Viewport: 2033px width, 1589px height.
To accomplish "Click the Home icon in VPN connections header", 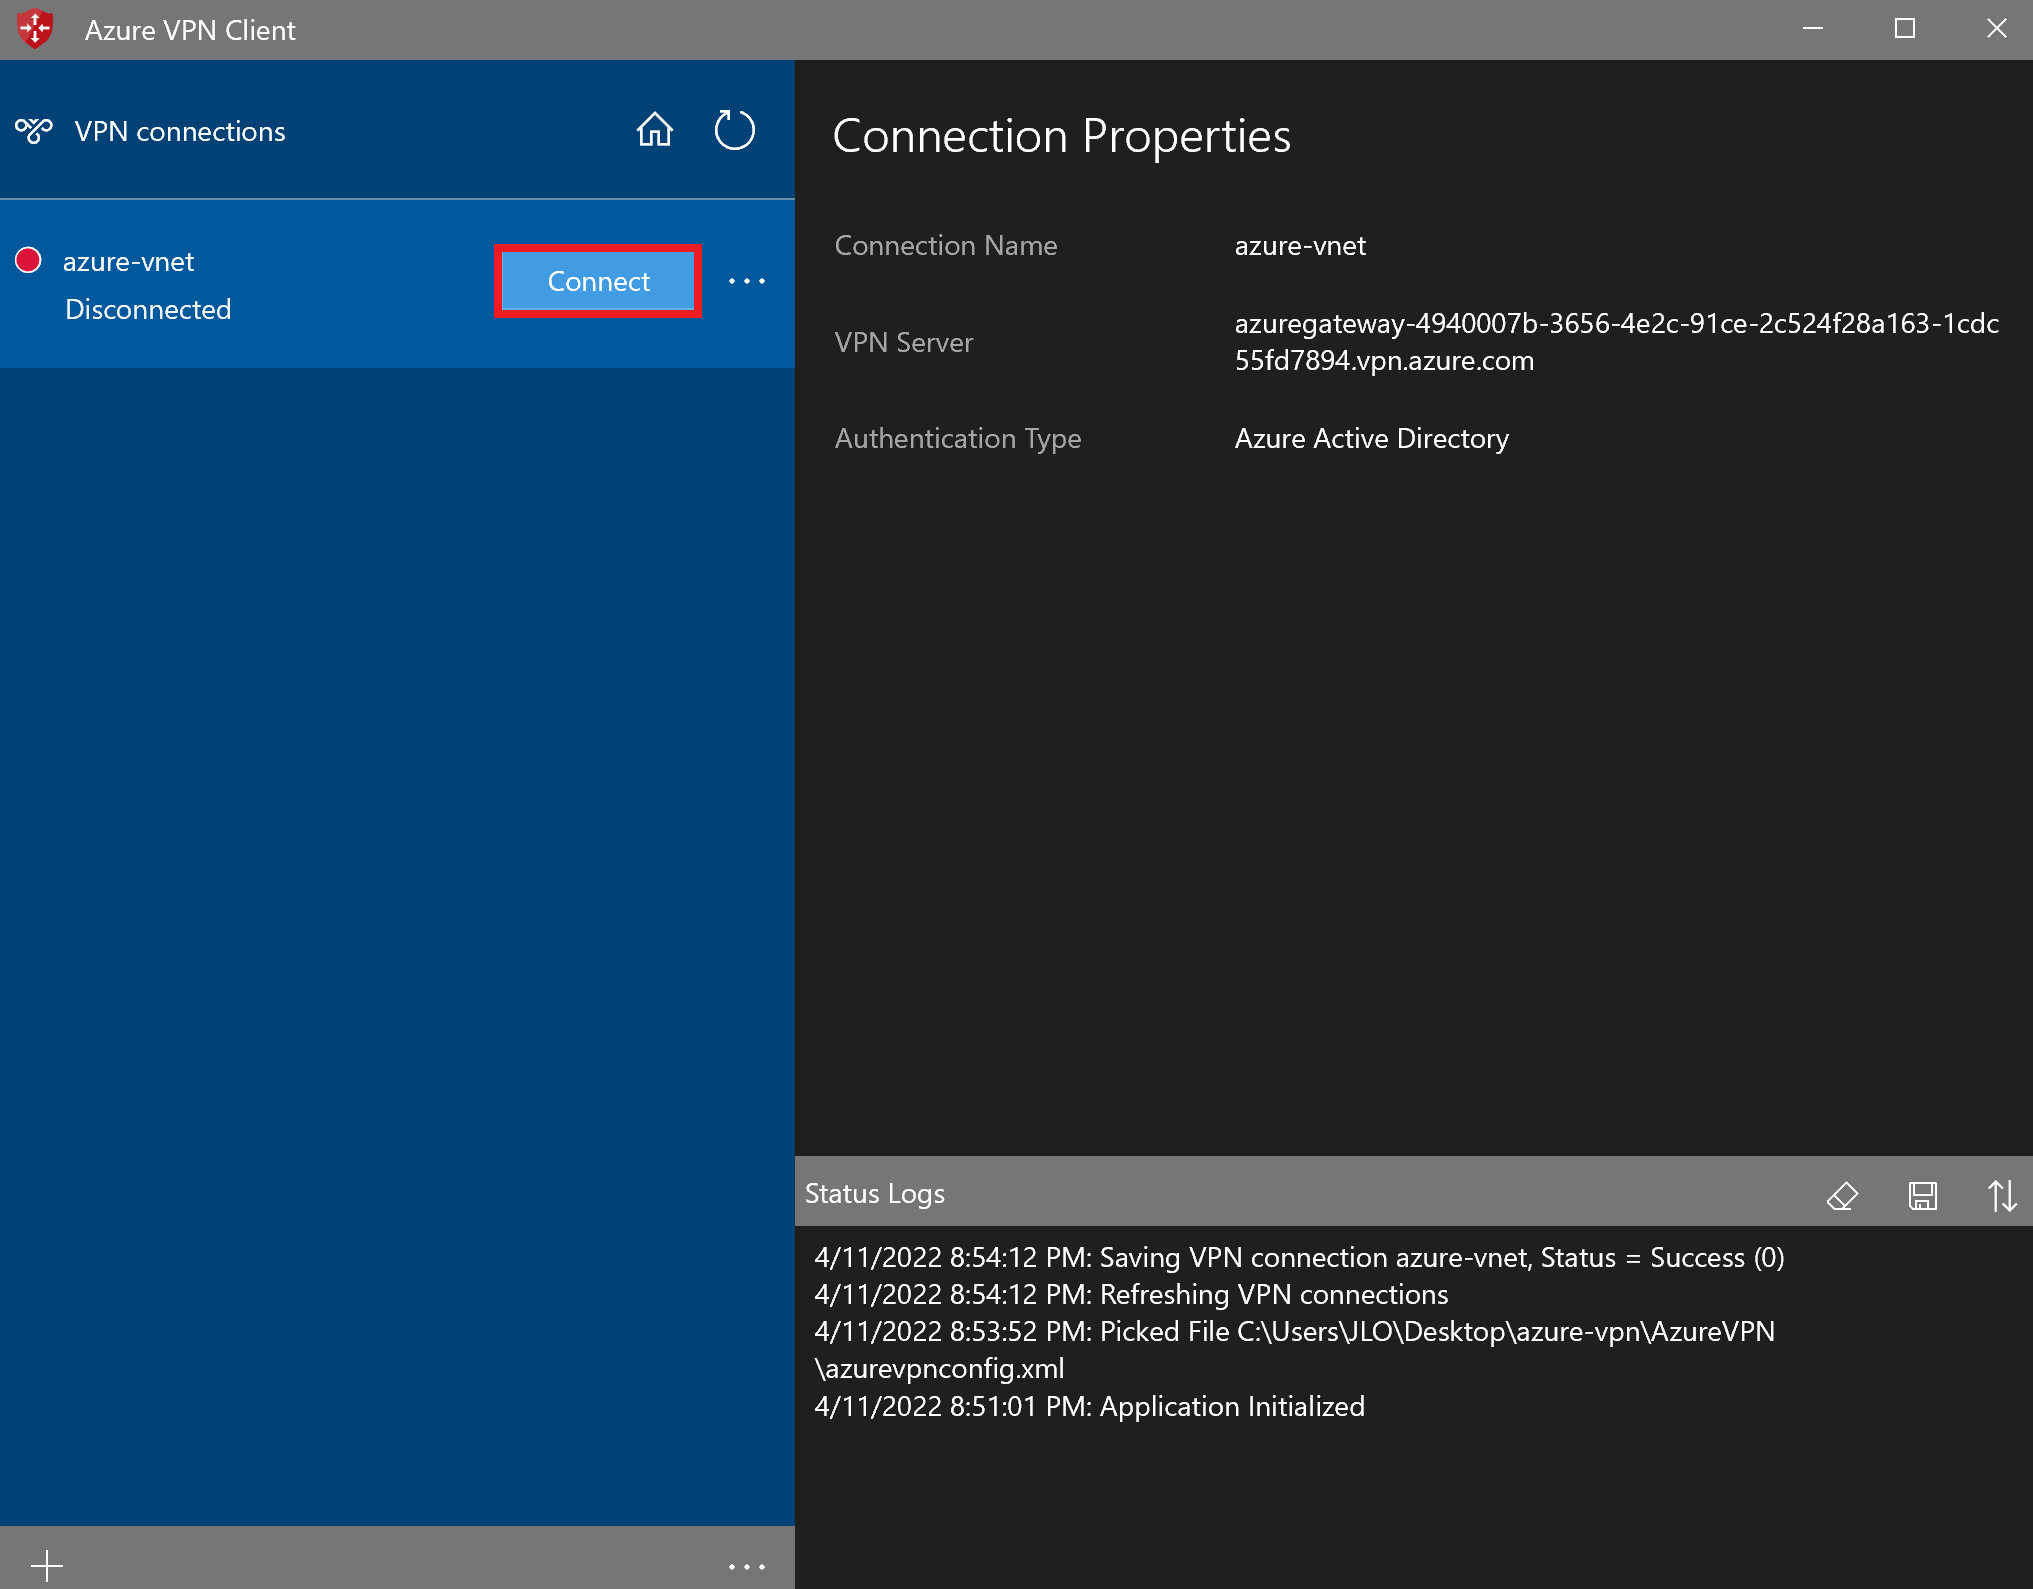I will pyautogui.click(x=655, y=130).
